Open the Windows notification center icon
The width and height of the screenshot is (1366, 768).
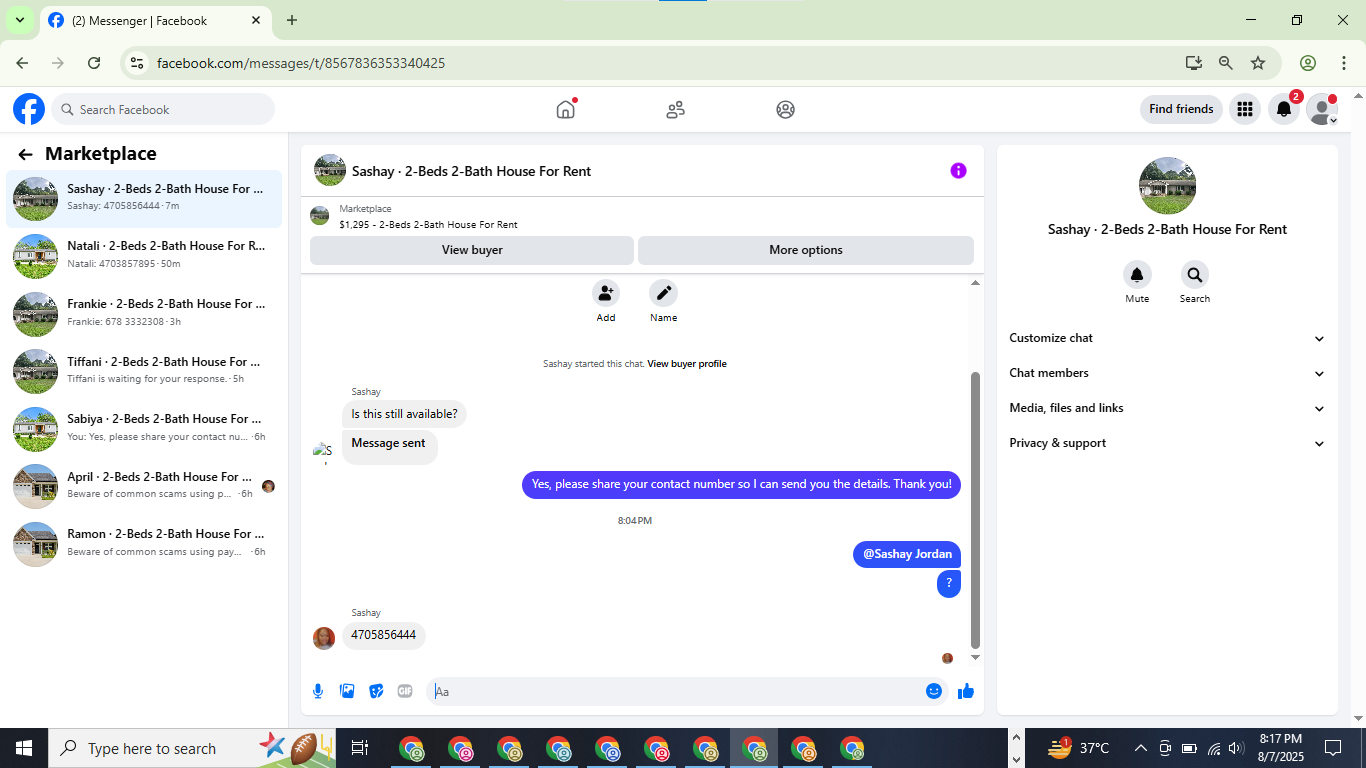1333,748
